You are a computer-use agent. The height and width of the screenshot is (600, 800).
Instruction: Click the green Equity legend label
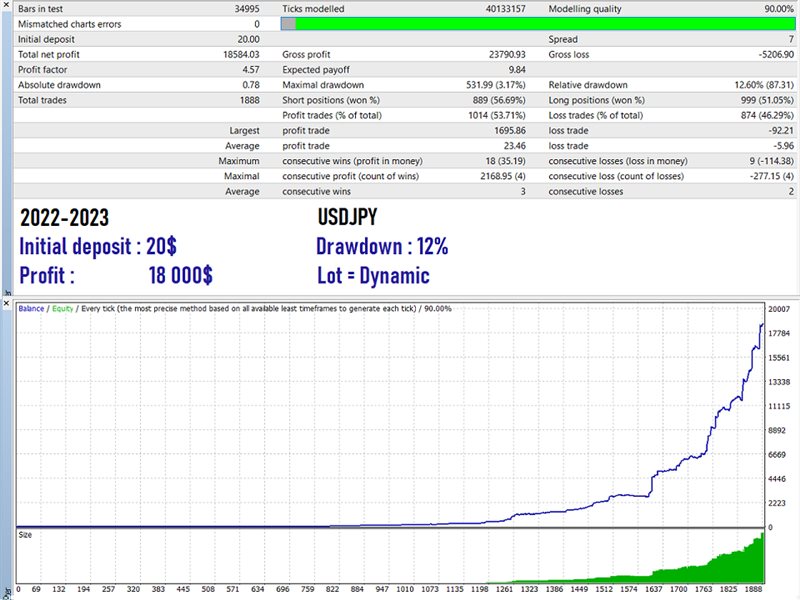61,309
